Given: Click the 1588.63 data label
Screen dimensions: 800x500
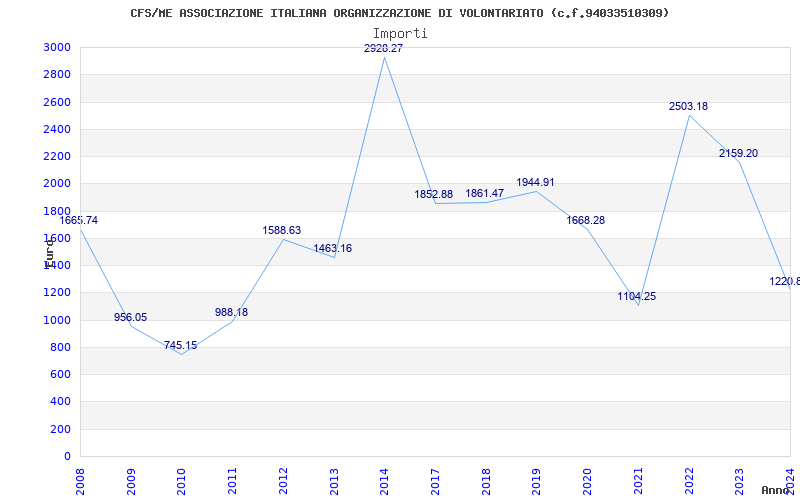Looking at the screenshot, I should pyautogui.click(x=282, y=230).
